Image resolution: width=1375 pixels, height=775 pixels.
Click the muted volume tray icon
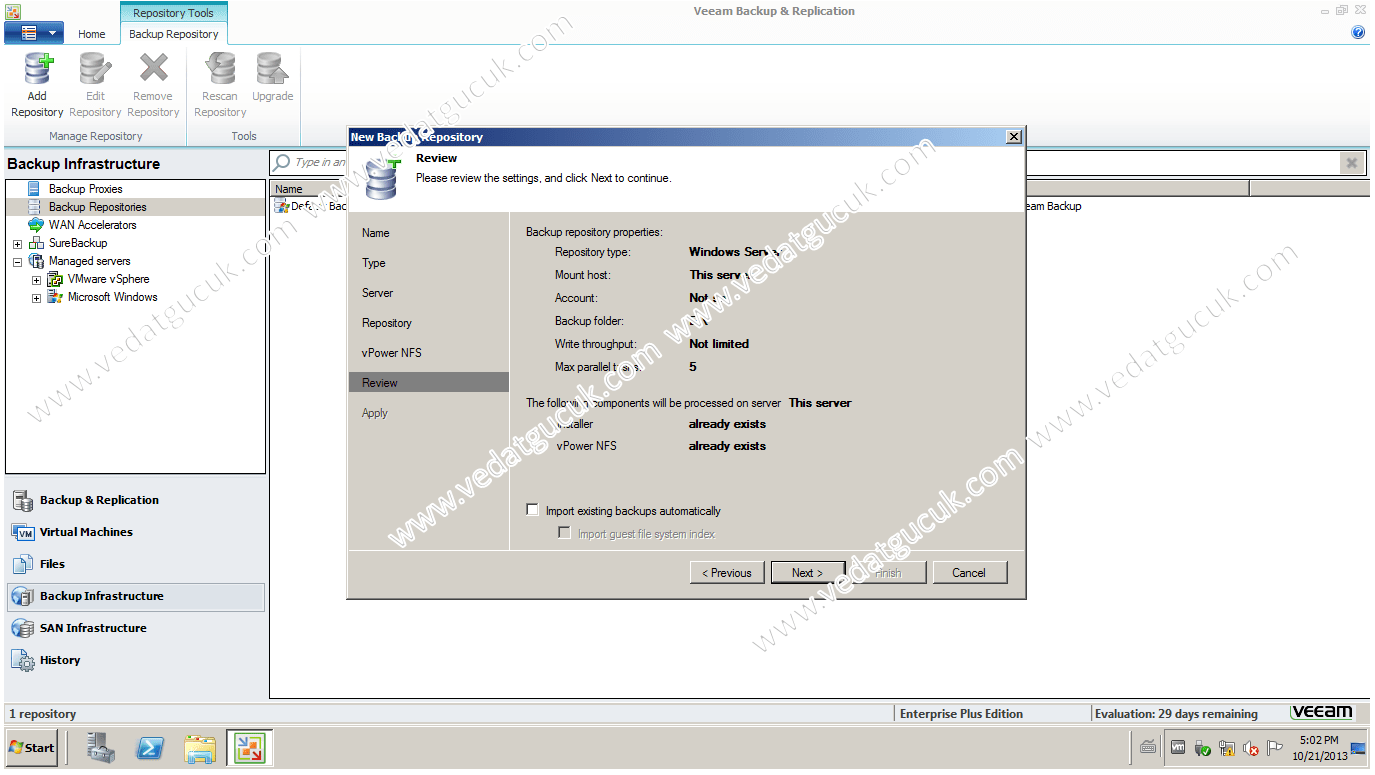pos(1251,748)
